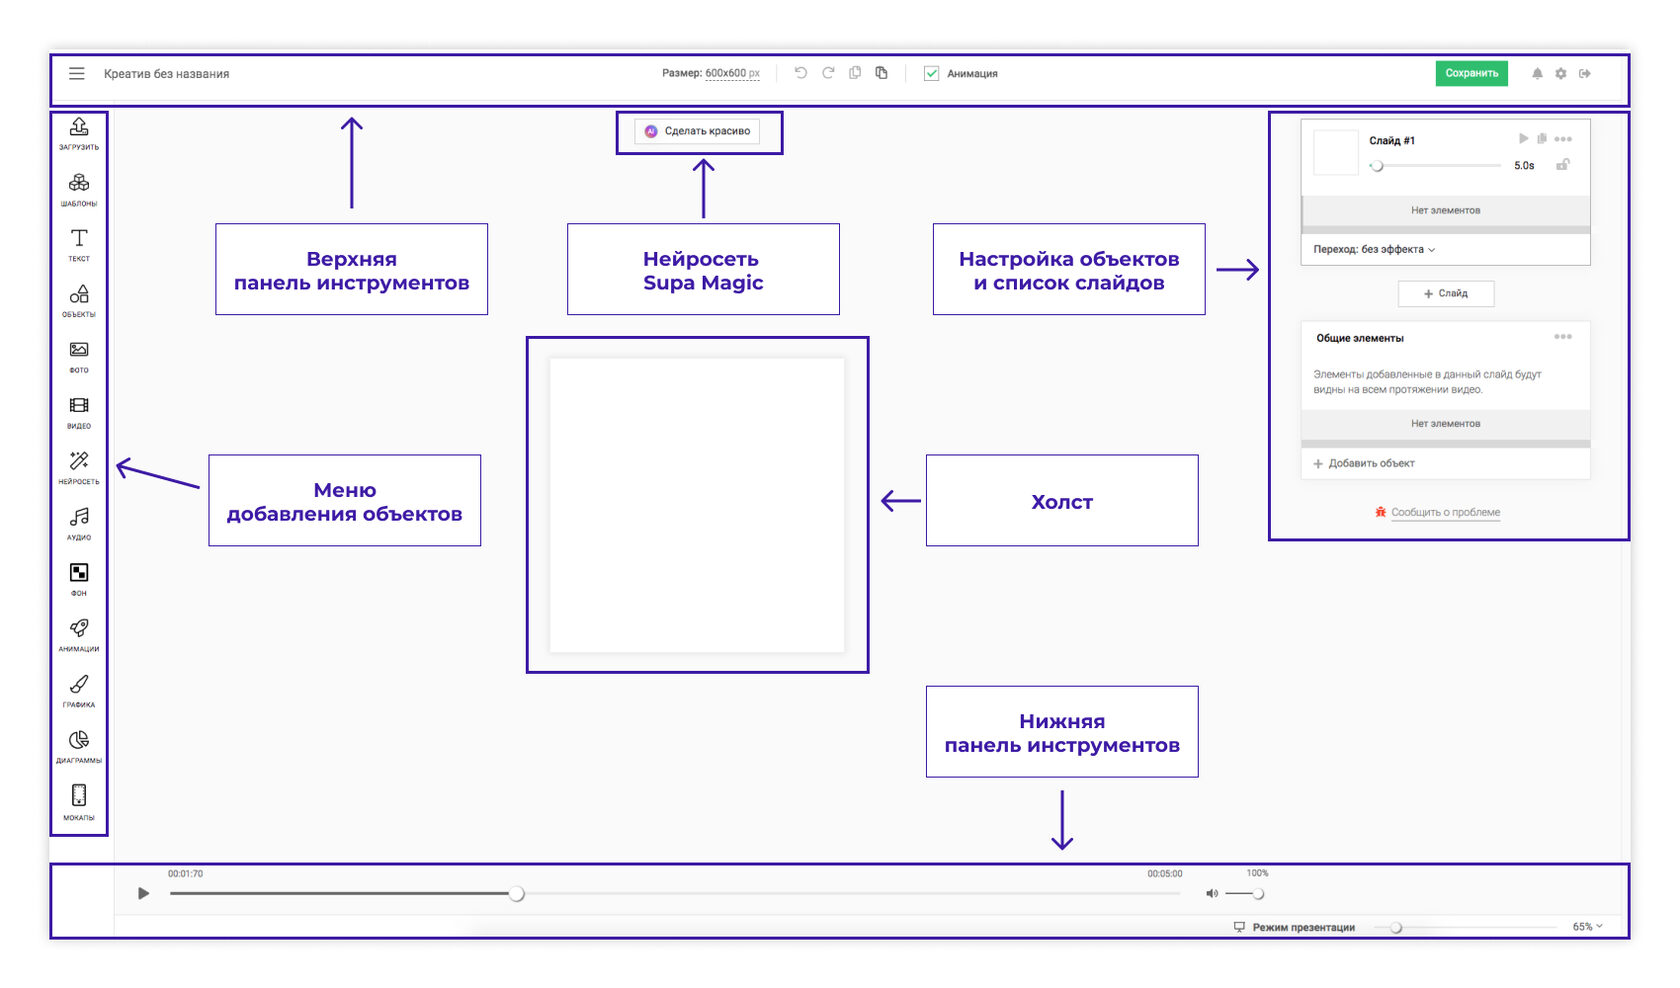This screenshot has height=988, width=1680.
Task: Open the Объекты shapes panel
Action: (79, 300)
